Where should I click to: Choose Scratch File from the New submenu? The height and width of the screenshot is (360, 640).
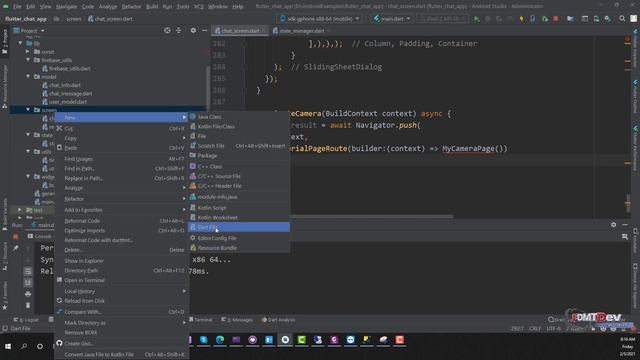point(239,146)
